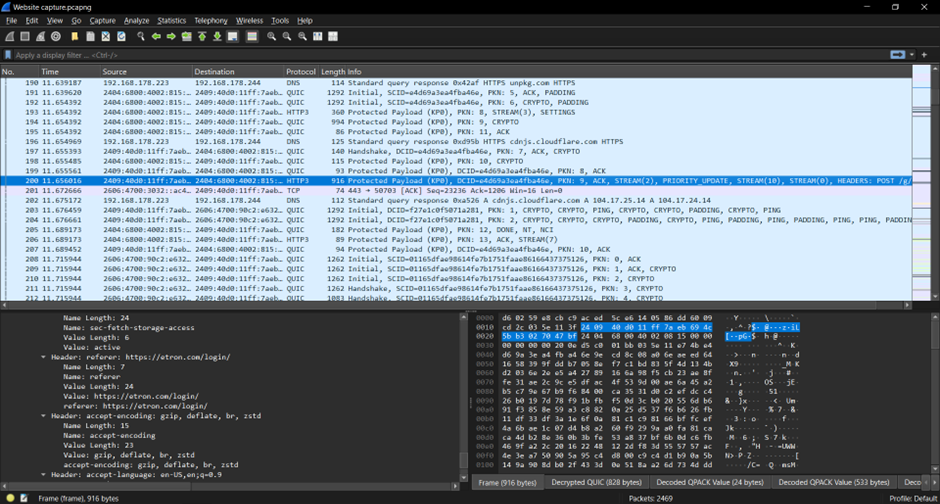Find a packet with the magnifier icon
This screenshot has height=504, width=940.
coord(141,37)
